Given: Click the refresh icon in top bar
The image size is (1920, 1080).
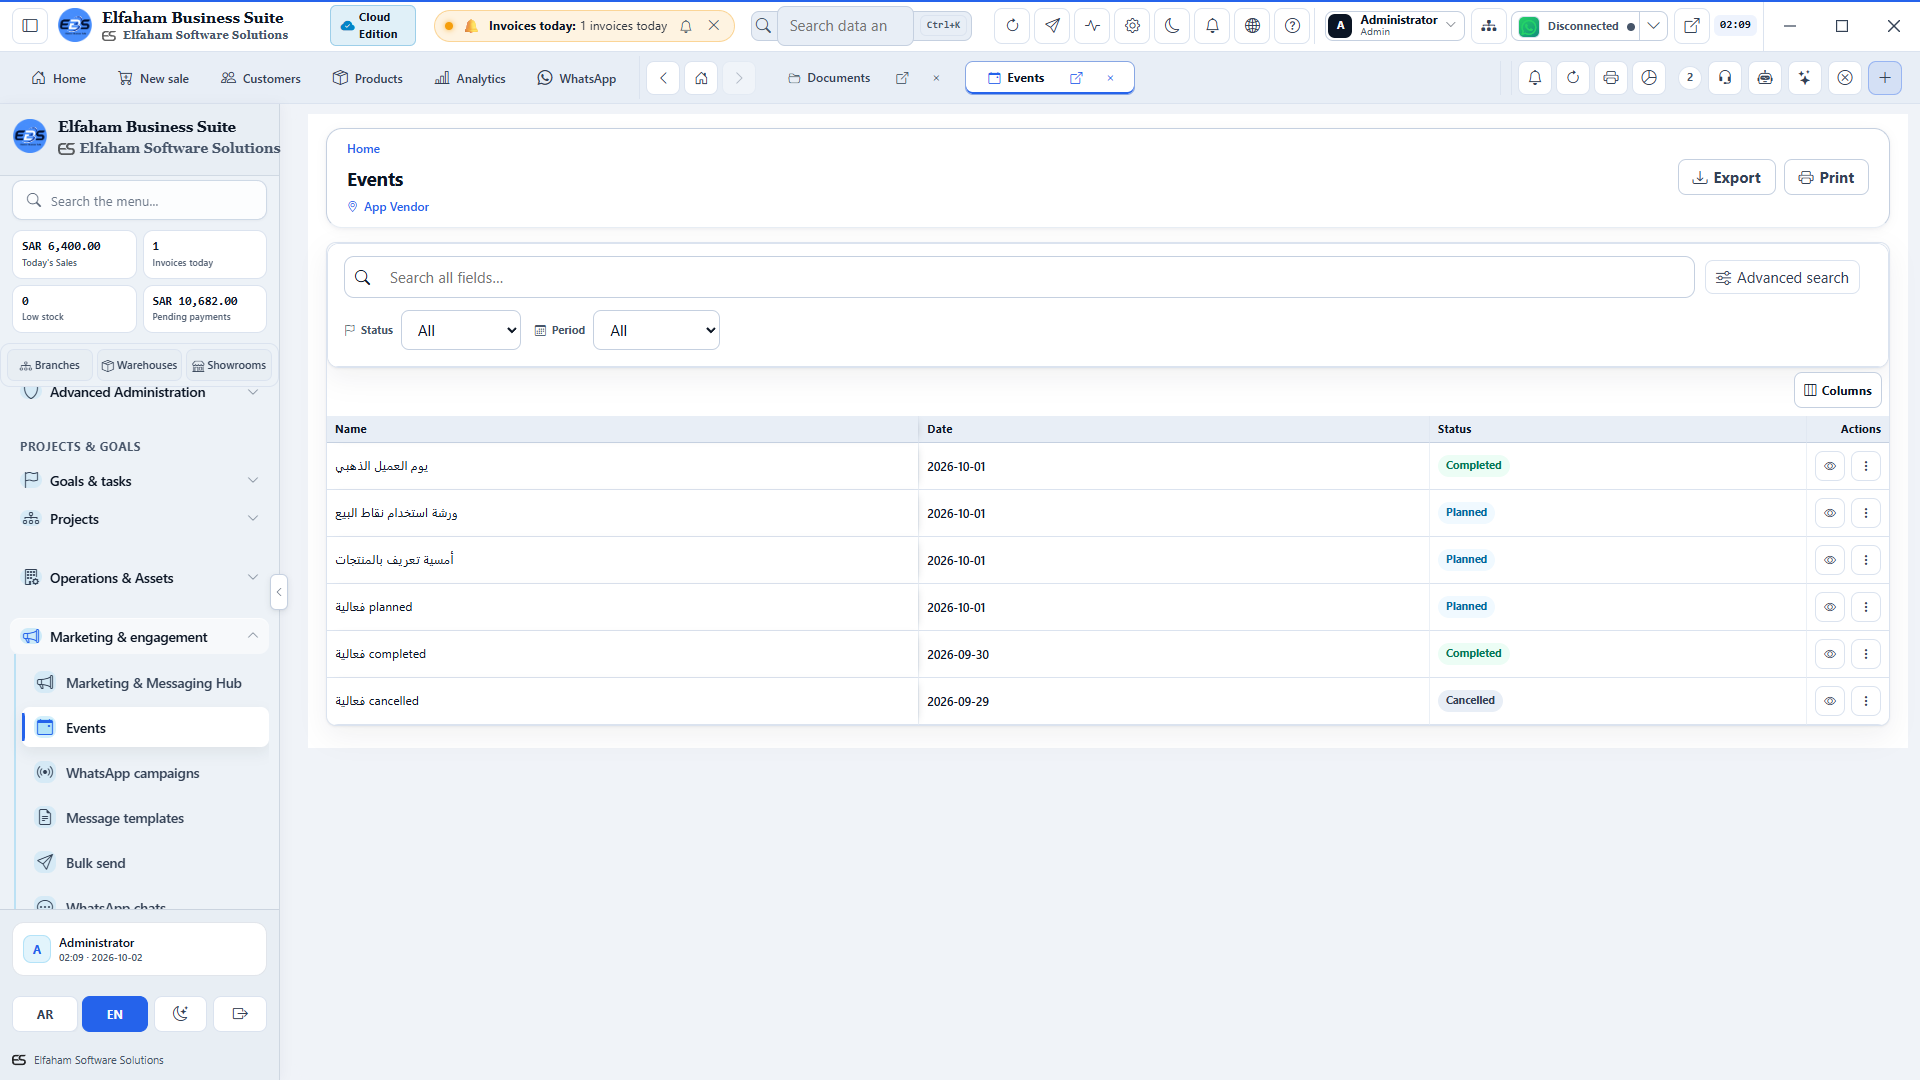Looking at the screenshot, I should [x=1012, y=26].
